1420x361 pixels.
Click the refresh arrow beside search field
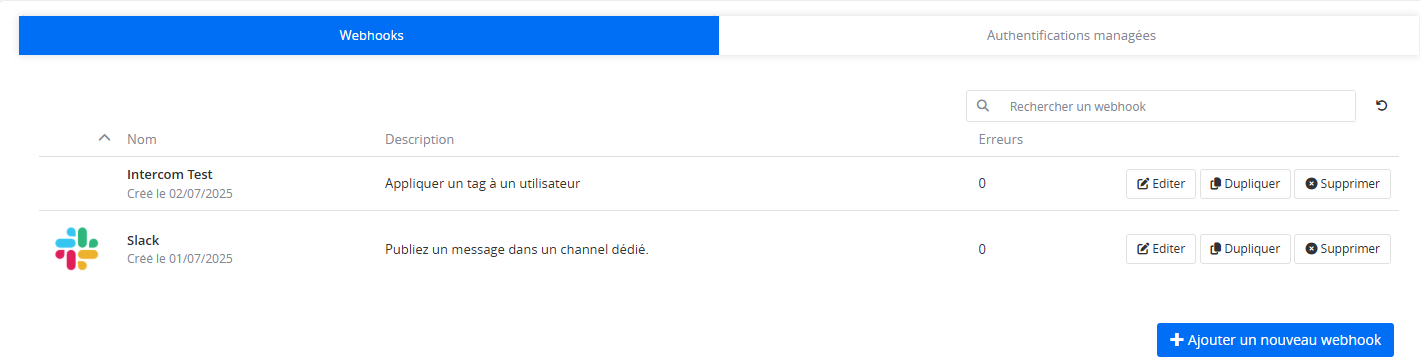pos(1382,106)
